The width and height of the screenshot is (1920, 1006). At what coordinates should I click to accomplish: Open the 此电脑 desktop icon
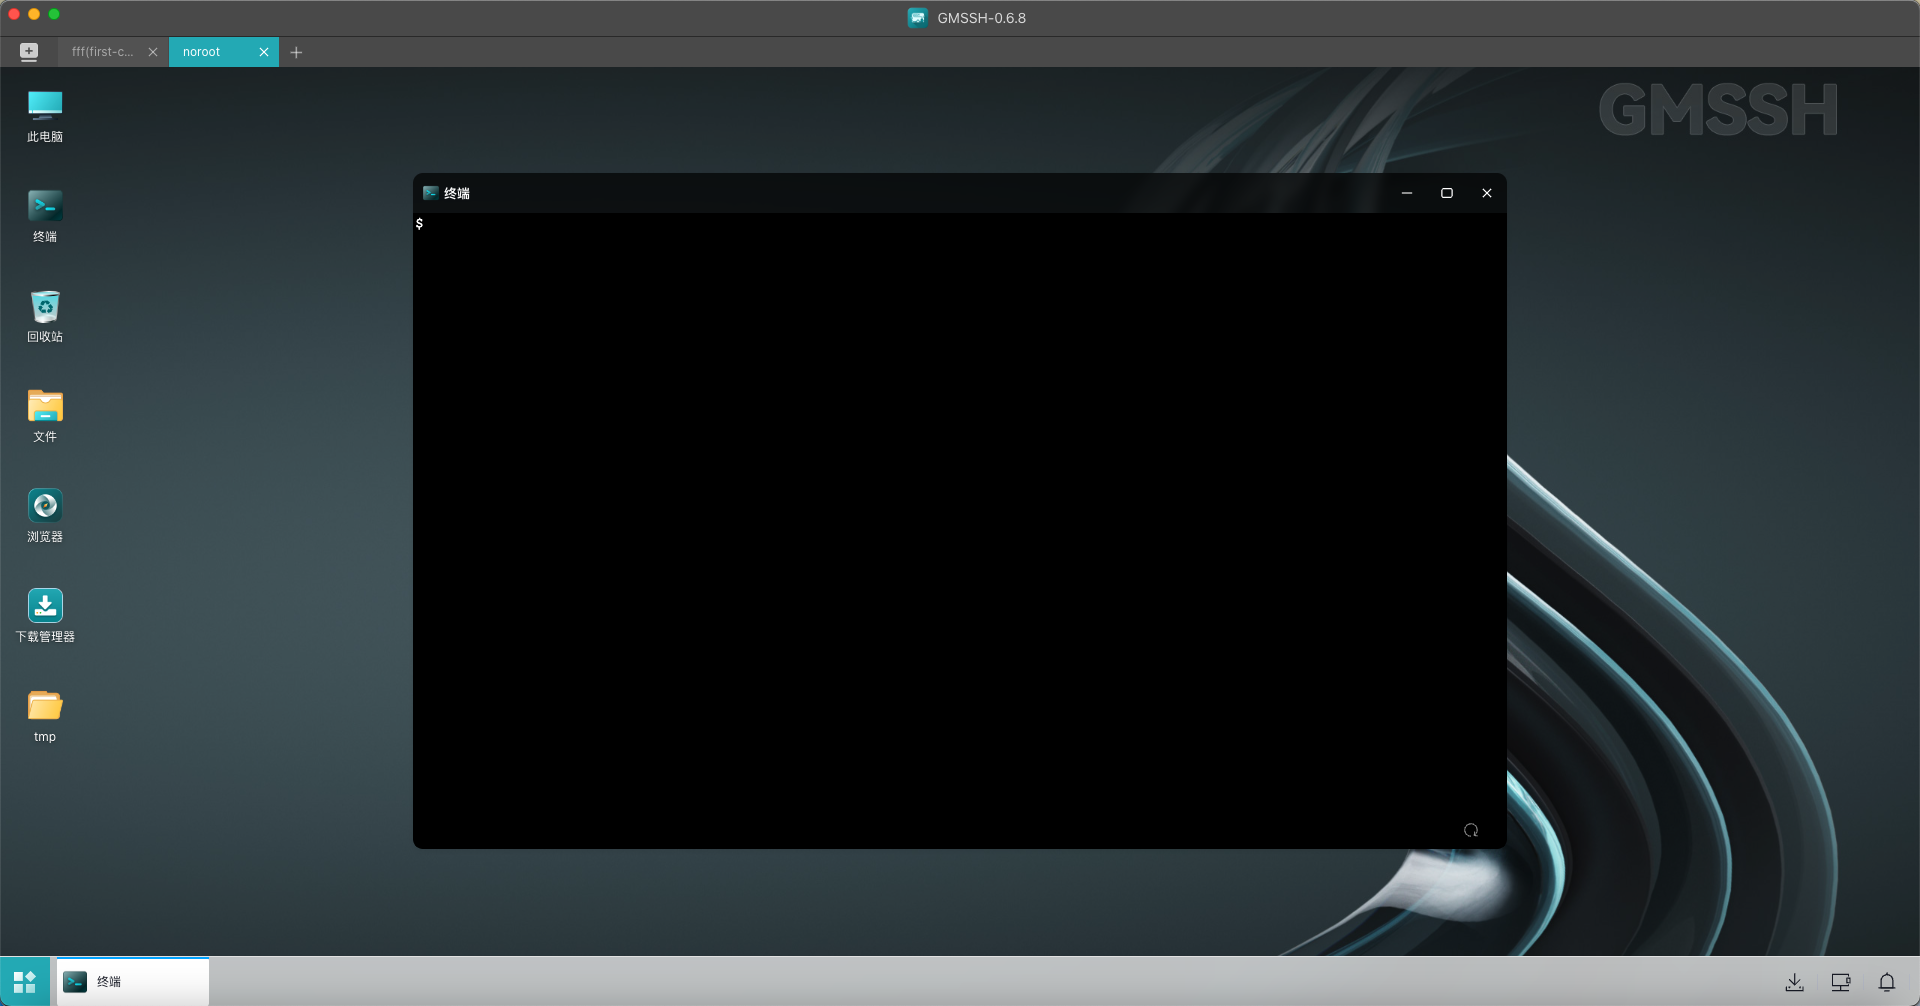pos(45,116)
